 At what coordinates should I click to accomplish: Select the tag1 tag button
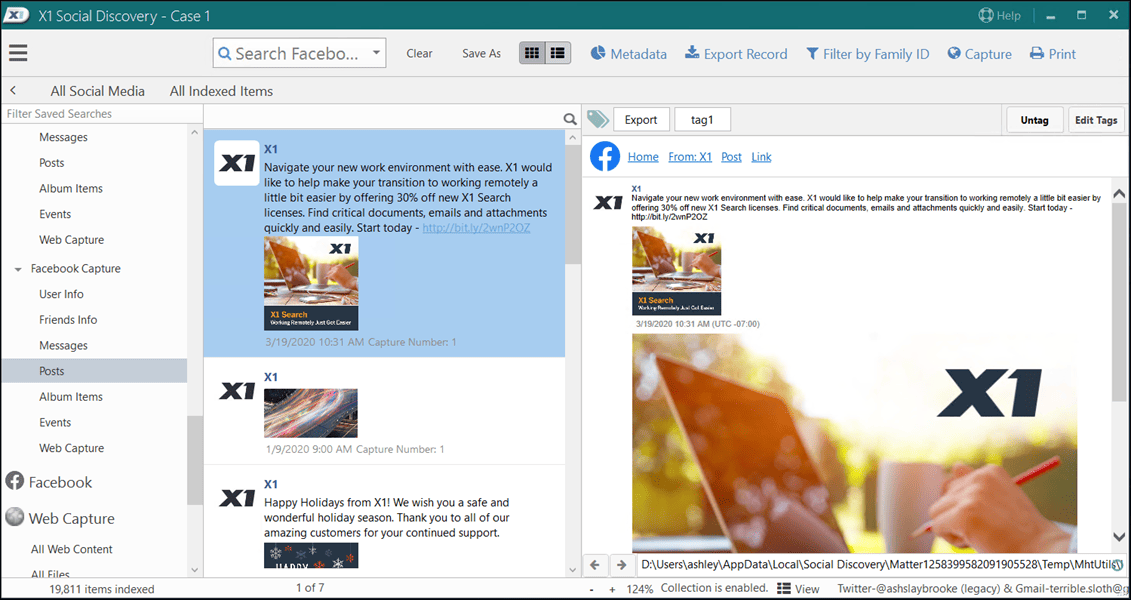[x=703, y=120]
